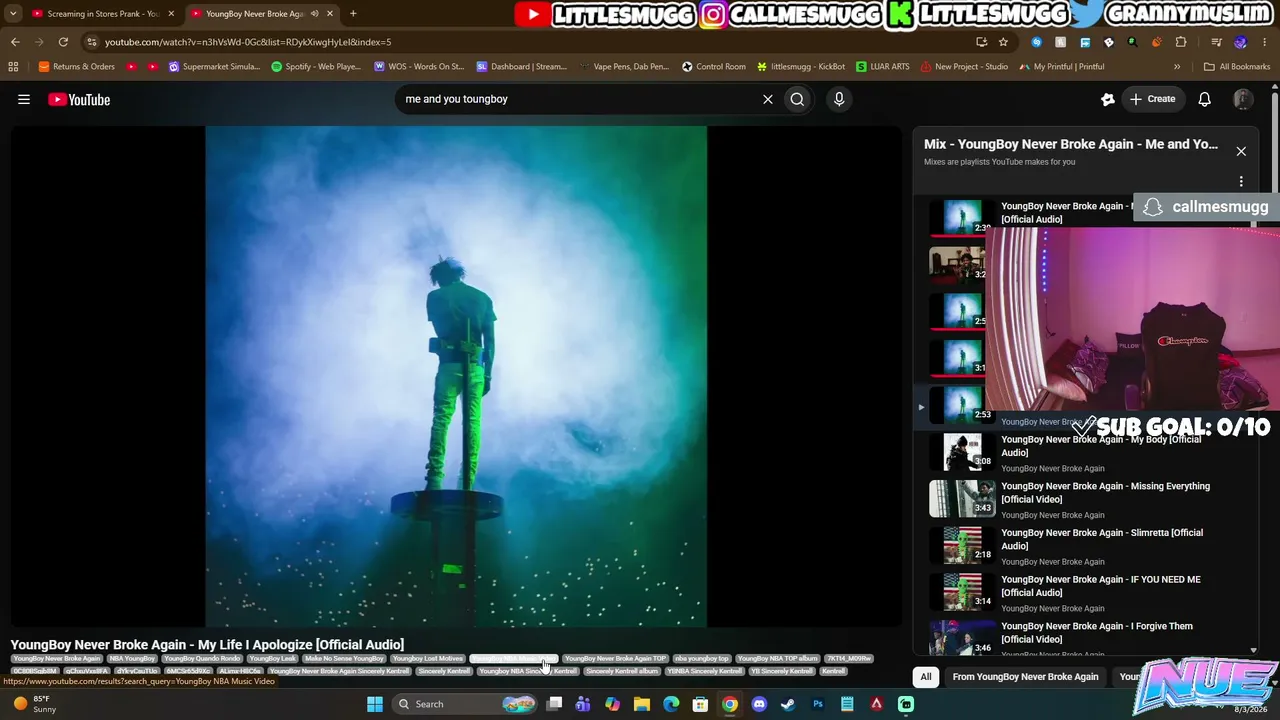Open the Mix playlist three-dot options
The image size is (1280, 720).
pos(1241,182)
